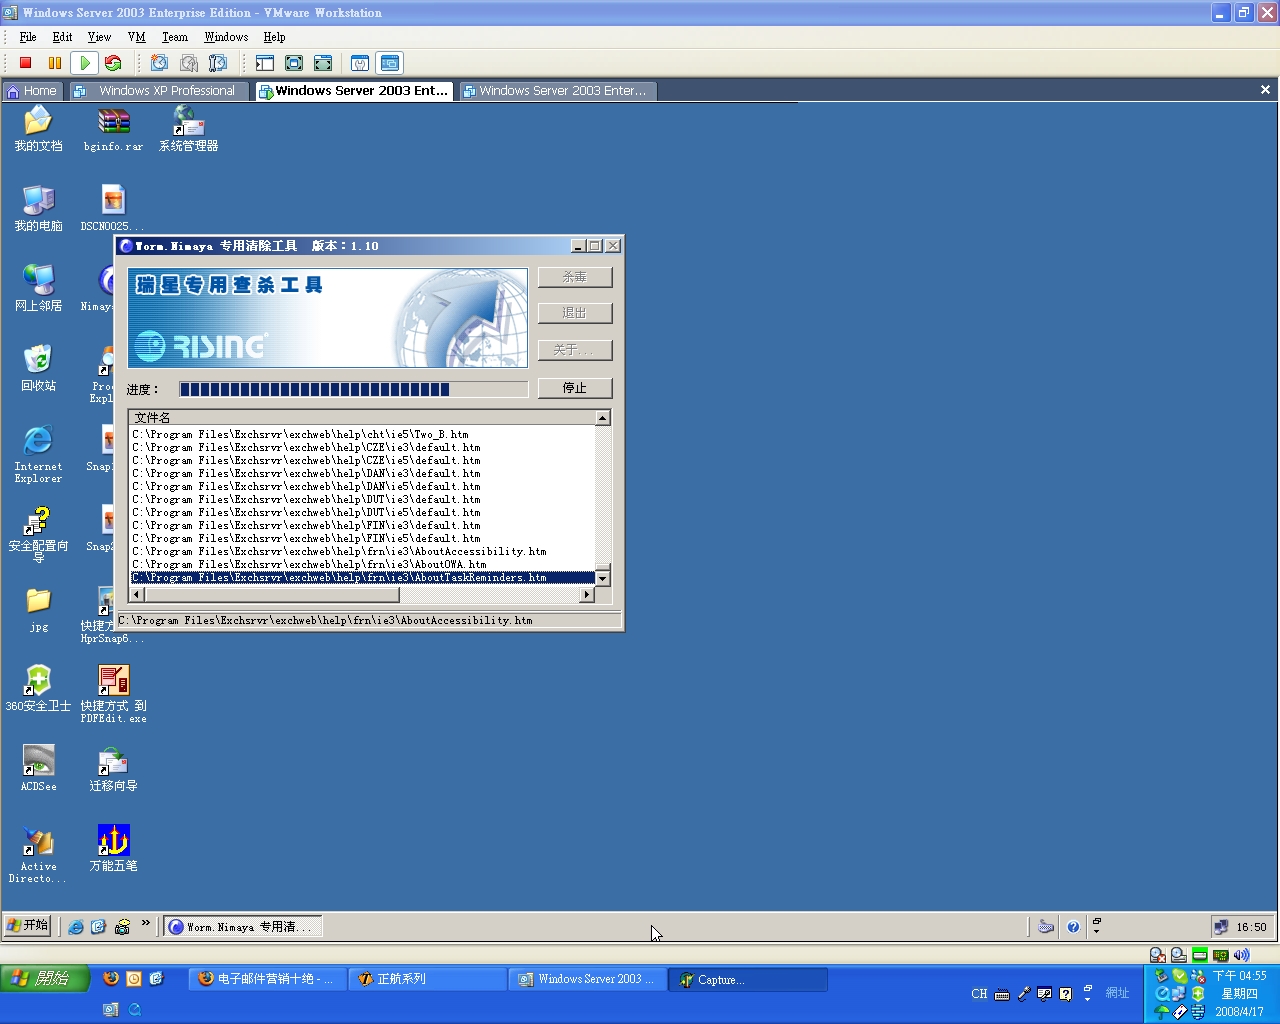Viewport: 1280px width, 1024px height.
Task: Click the guest 开始 Start button
Action: (x=27, y=926)
